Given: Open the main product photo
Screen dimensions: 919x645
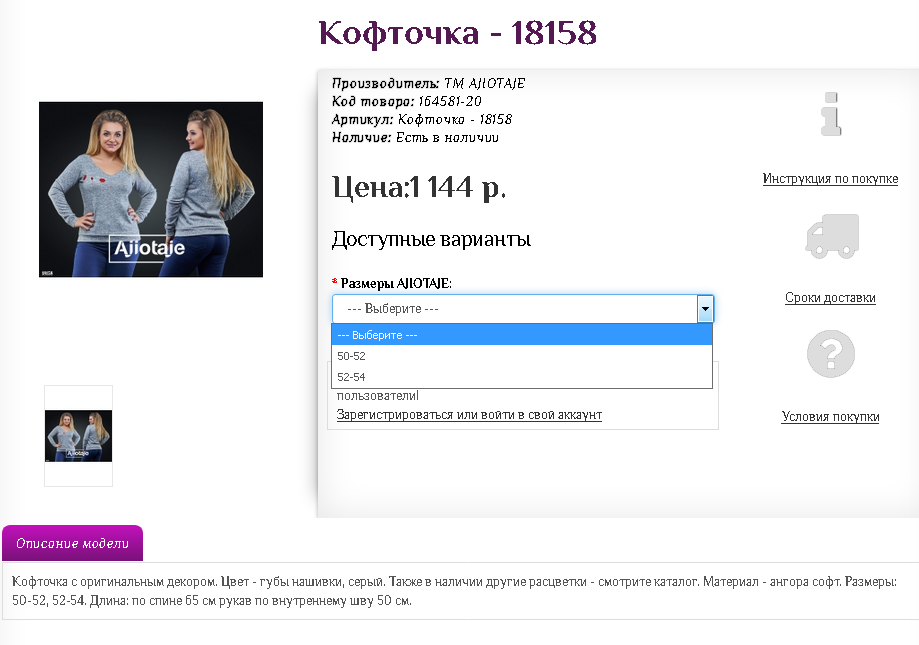Looking at the screenshot, I should point(151,189).
